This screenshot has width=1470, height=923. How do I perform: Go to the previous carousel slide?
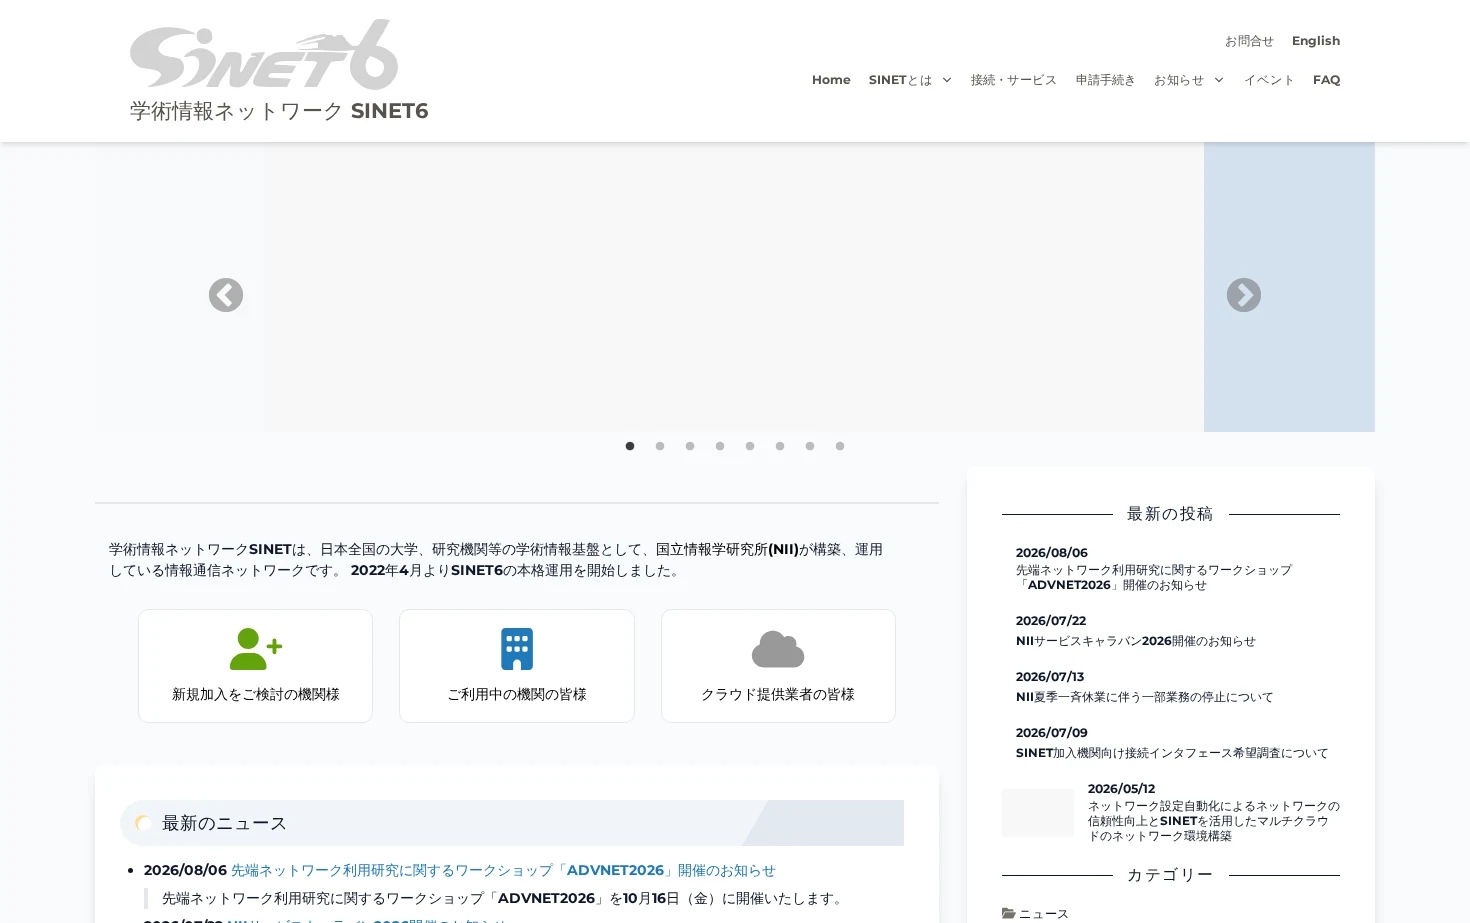click(x=226, y=295)
